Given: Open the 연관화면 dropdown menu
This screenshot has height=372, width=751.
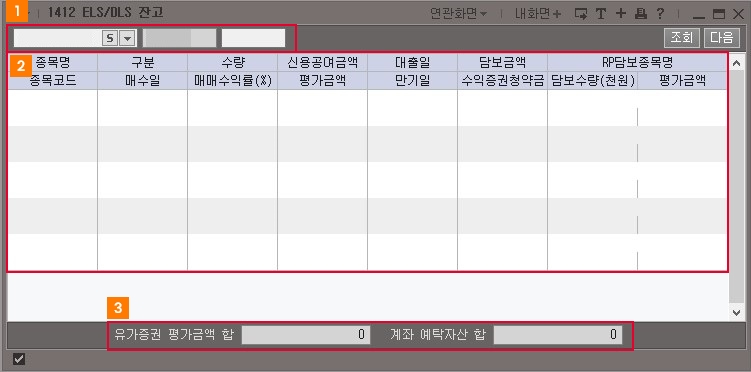Looking at the screenshot, I should (458, 13).
